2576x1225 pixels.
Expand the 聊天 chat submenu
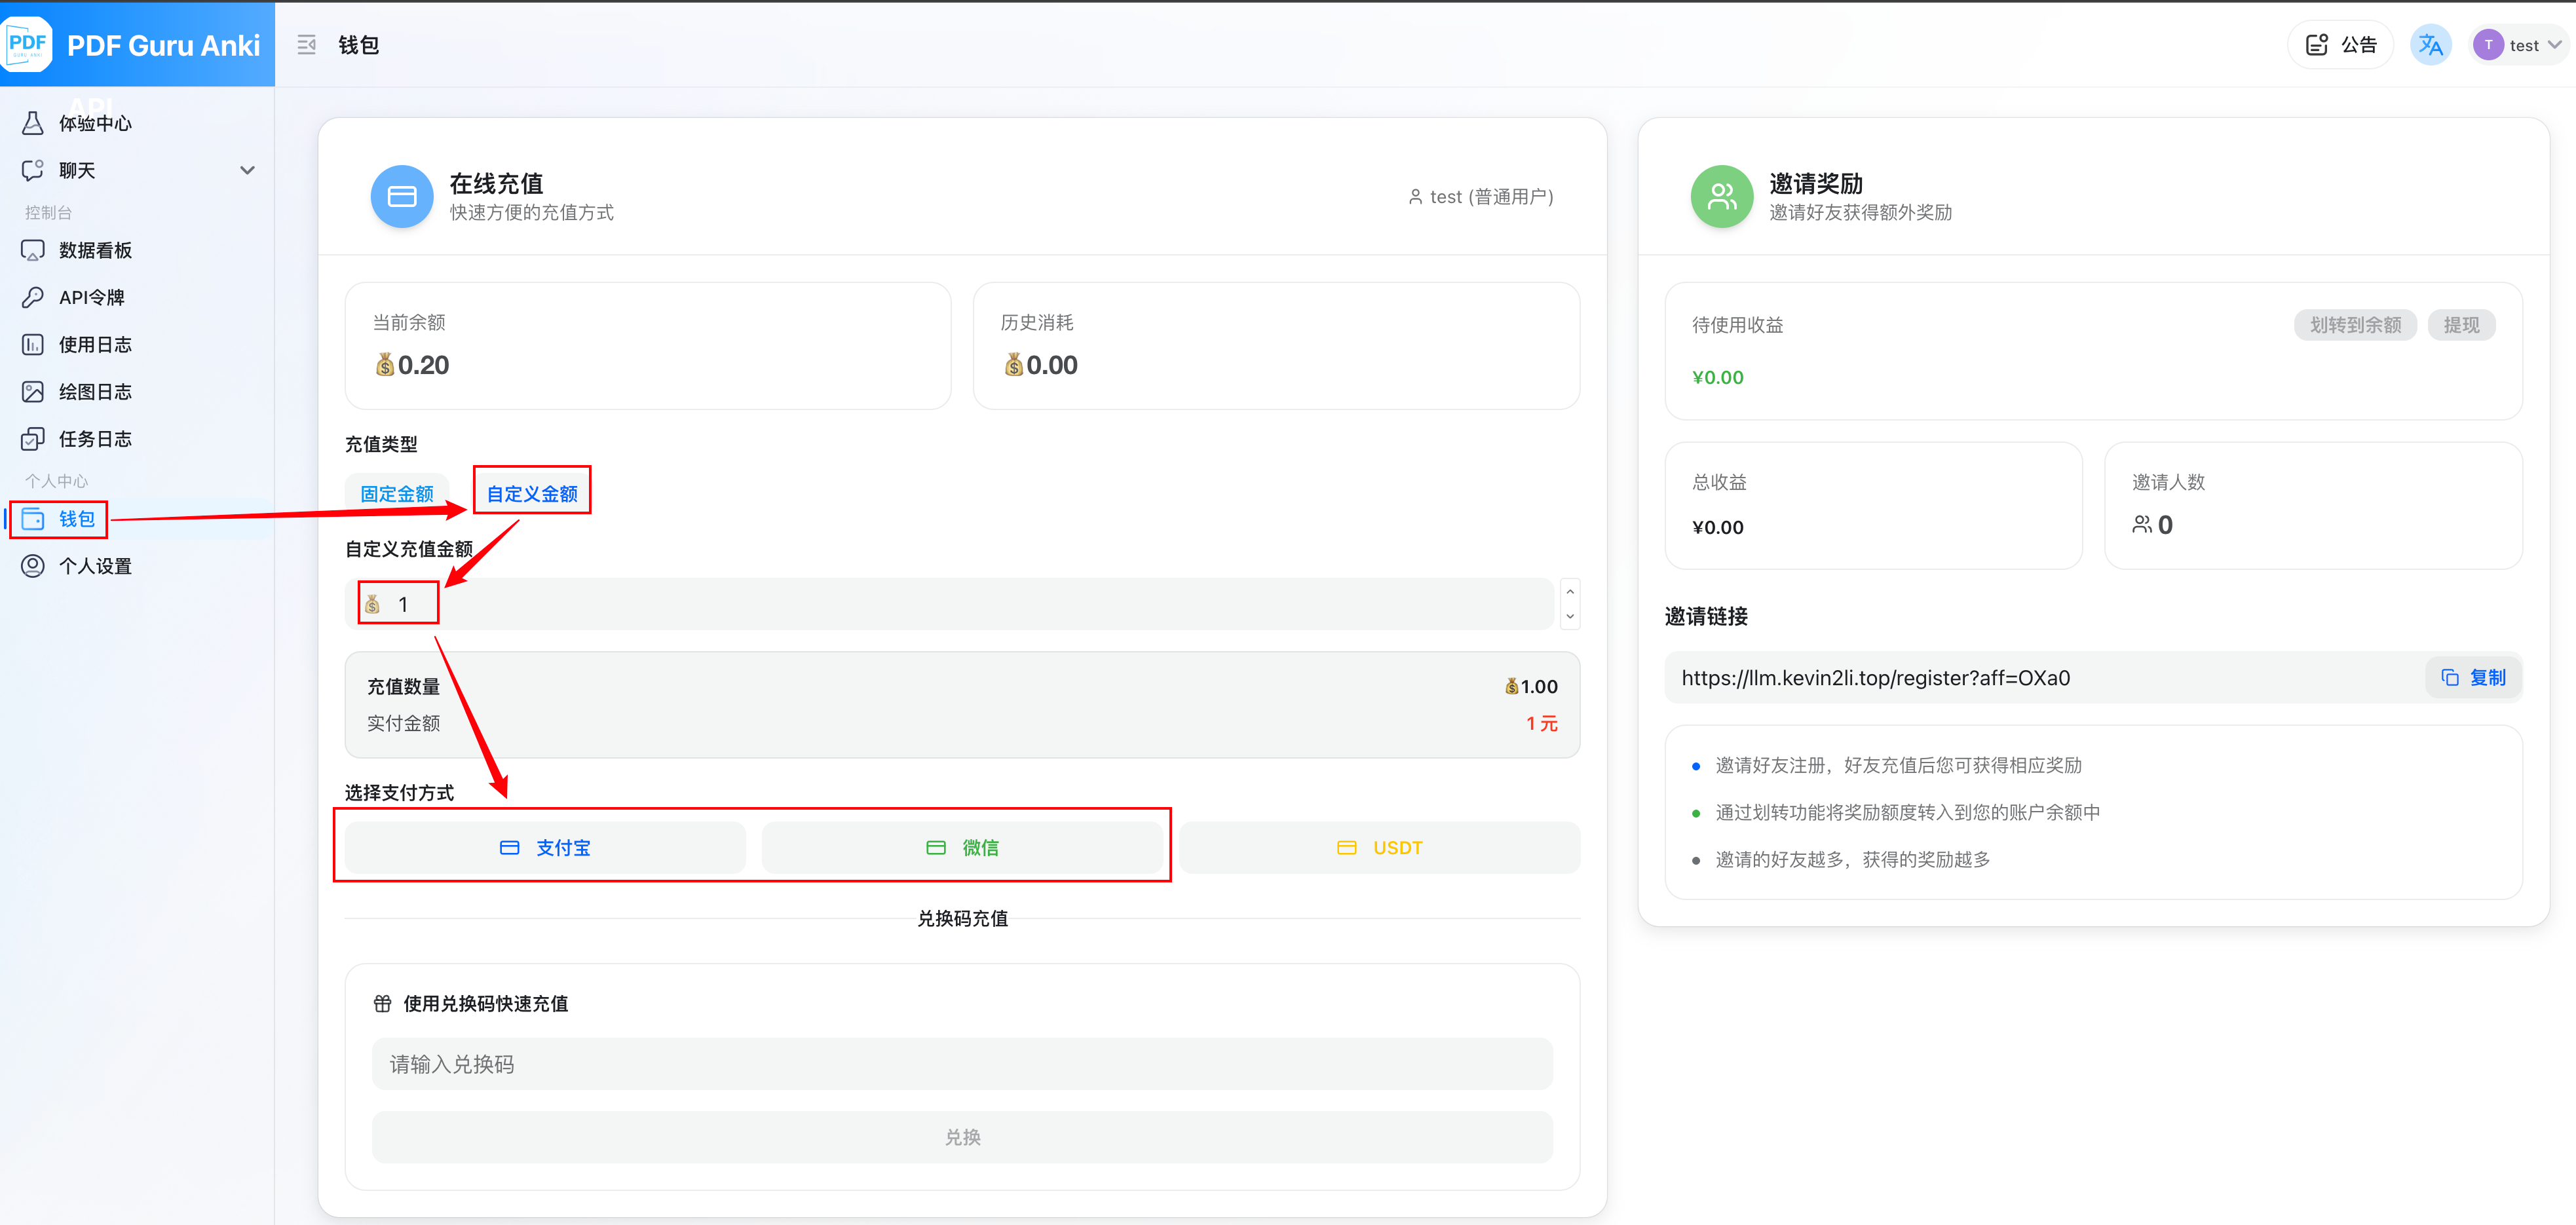pos(247,171)
